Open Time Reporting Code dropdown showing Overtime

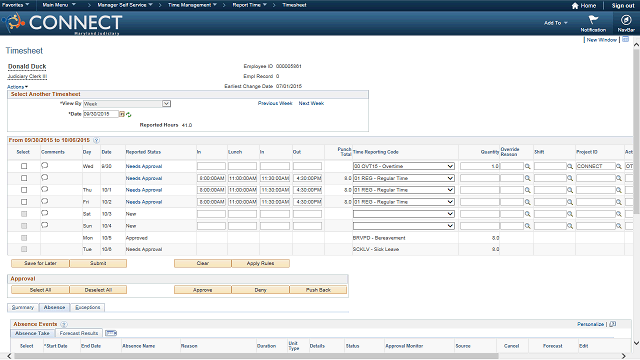pos(404,166)
